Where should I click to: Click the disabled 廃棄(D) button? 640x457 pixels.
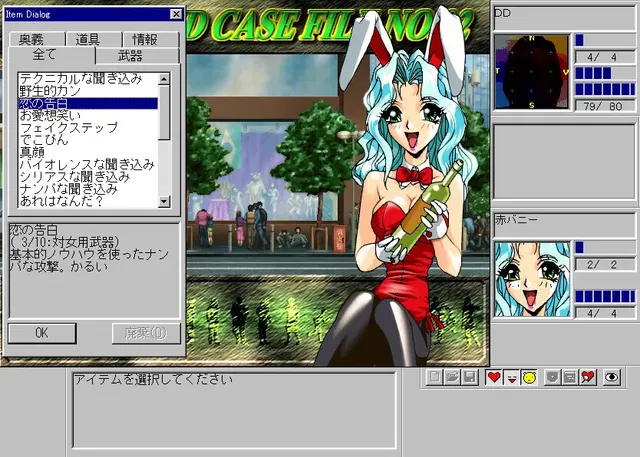click(146, 333)
